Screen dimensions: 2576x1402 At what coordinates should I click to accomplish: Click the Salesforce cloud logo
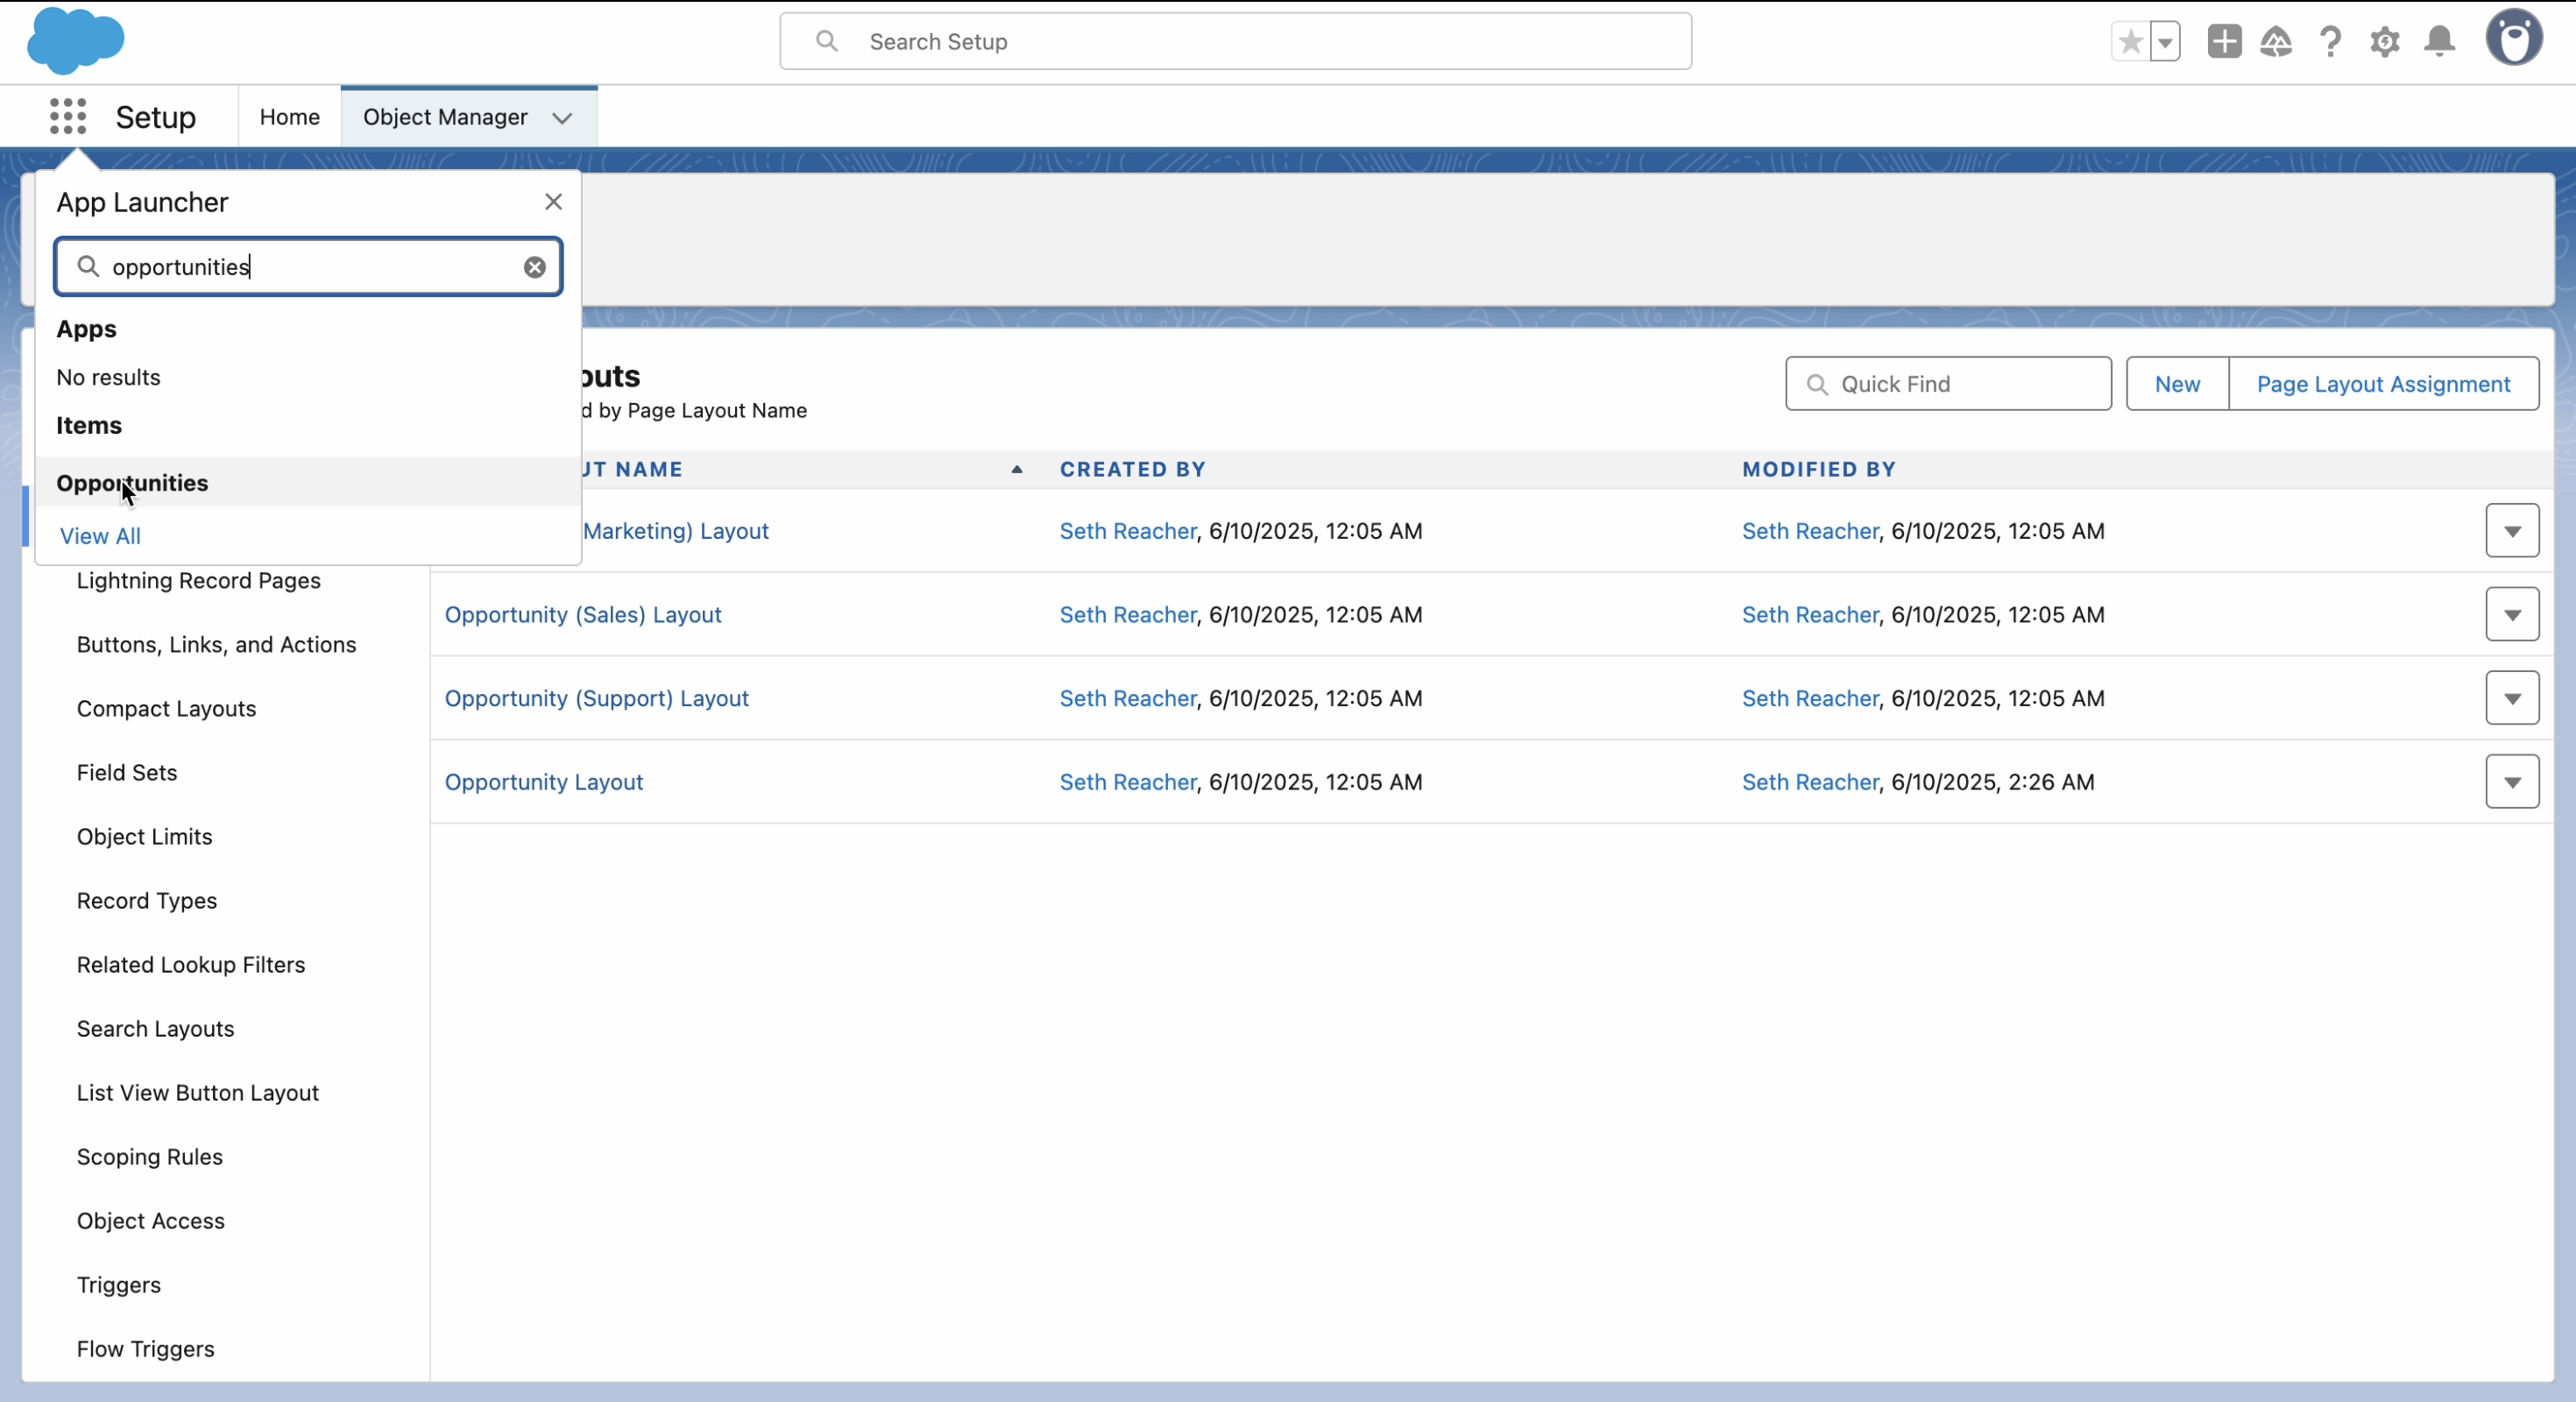(75, 41)
